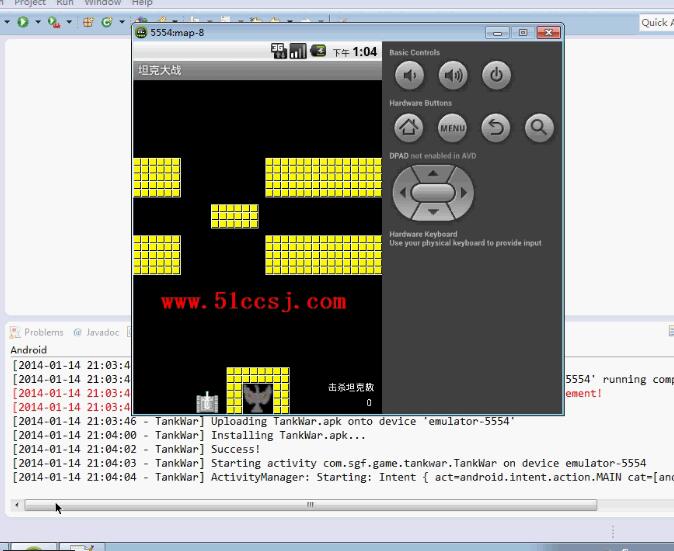Click the DPAD center button
Image resolution: width=674 pixels, height=551 pixels.
(433, 193)
